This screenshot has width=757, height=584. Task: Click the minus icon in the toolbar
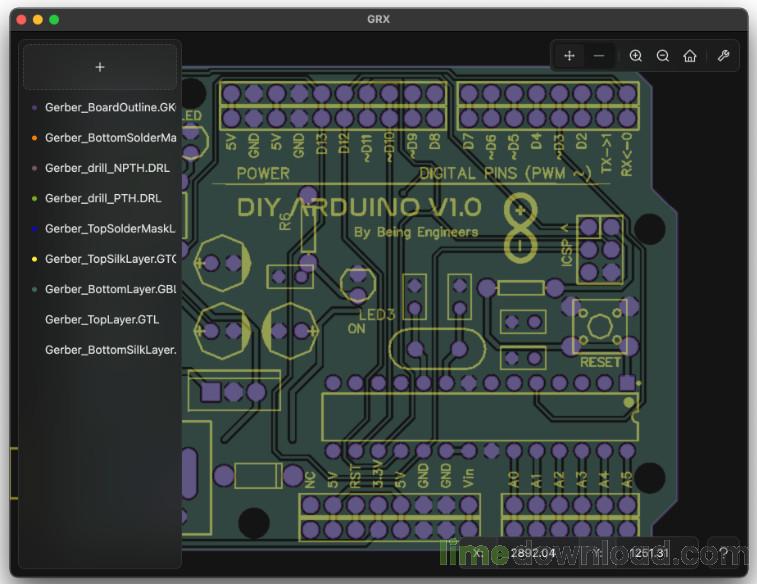click(599, 56)
